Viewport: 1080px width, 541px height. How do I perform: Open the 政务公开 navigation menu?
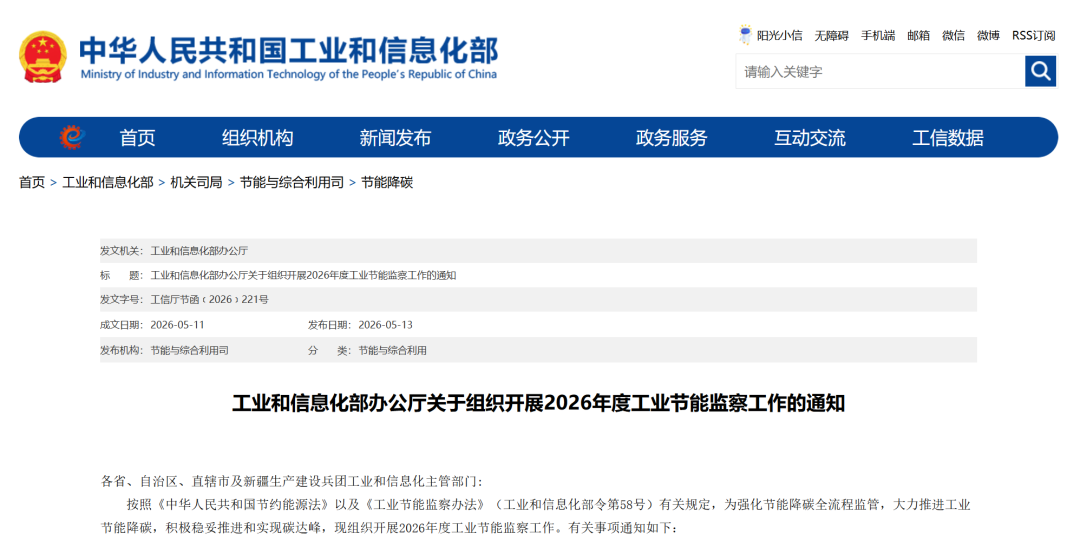pyautogui.click(x=533, y=138)
